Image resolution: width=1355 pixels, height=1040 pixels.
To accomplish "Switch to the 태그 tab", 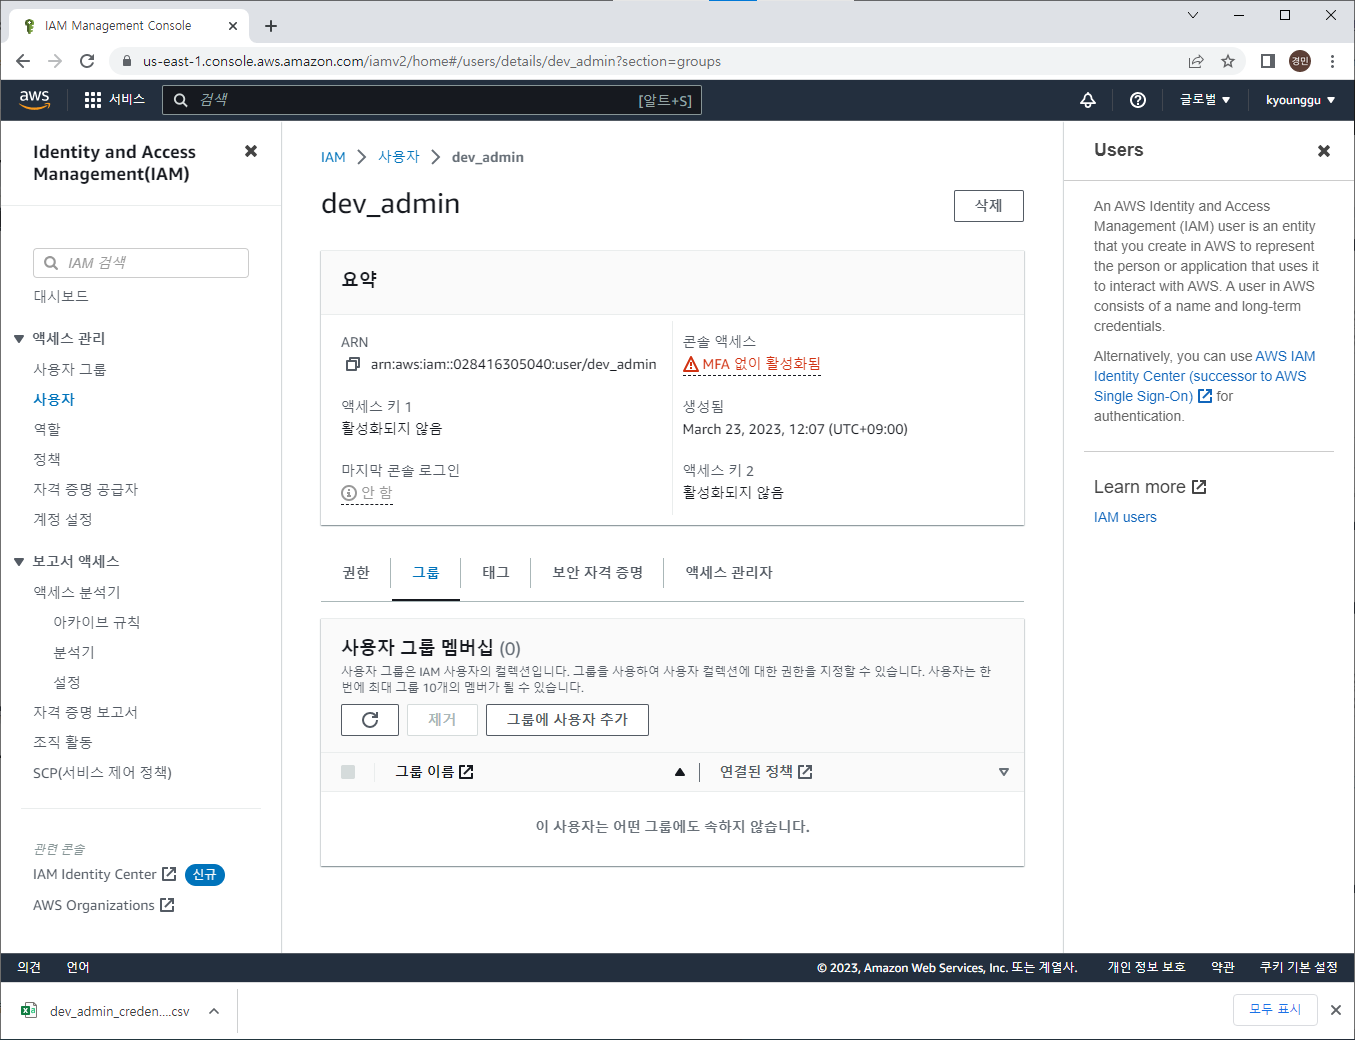I will (x=496, y=573).
